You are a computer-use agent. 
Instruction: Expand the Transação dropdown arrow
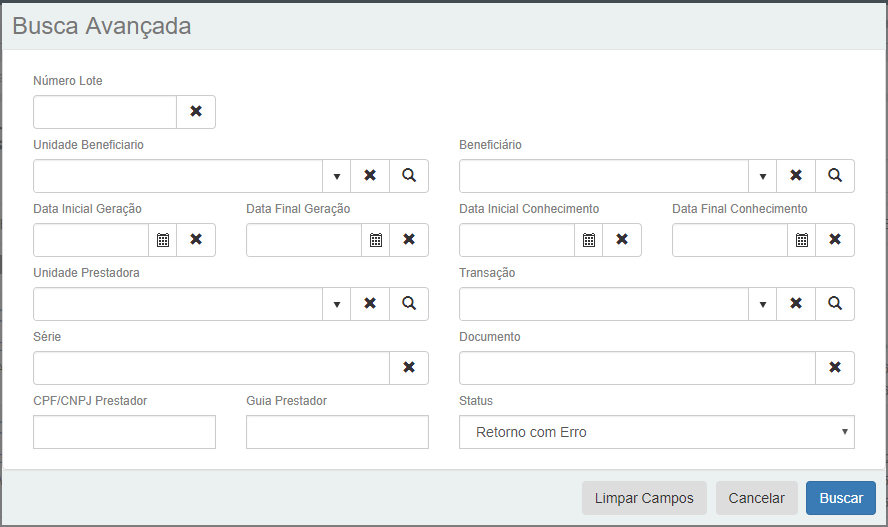(x=763, y=304)
